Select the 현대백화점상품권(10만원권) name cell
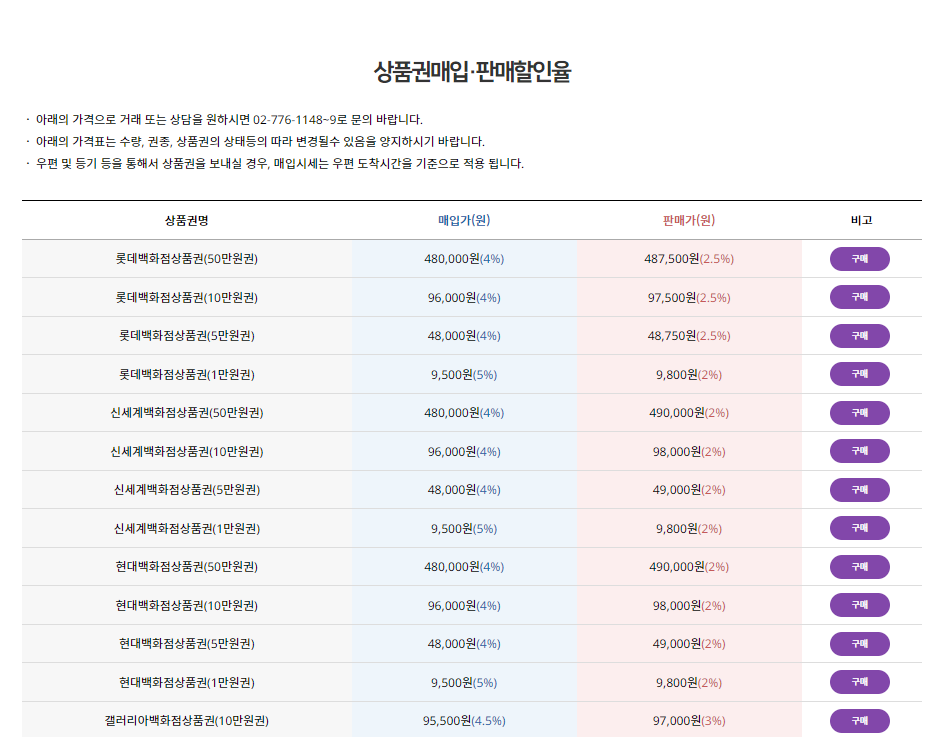This screenshot has width=931, height=737. (186, 605)
